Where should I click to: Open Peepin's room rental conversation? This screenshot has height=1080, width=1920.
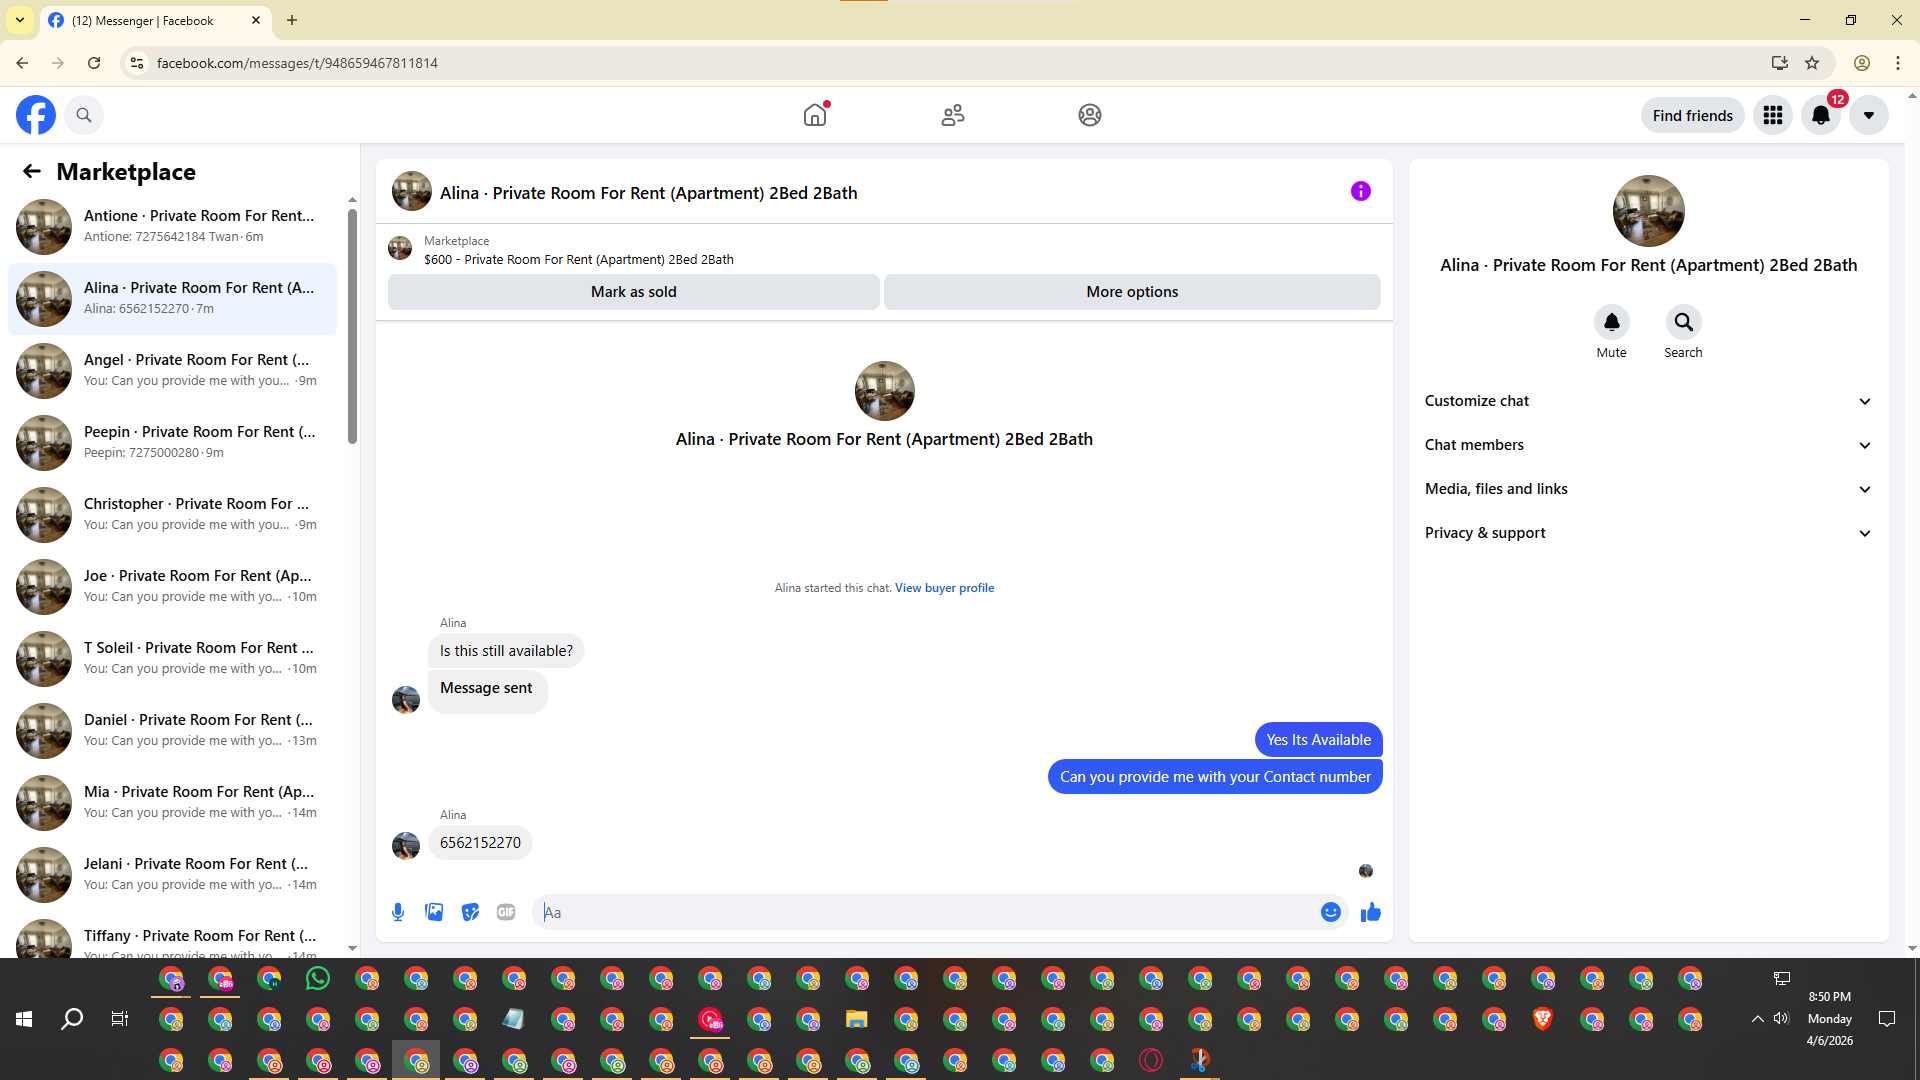(173, 443)
